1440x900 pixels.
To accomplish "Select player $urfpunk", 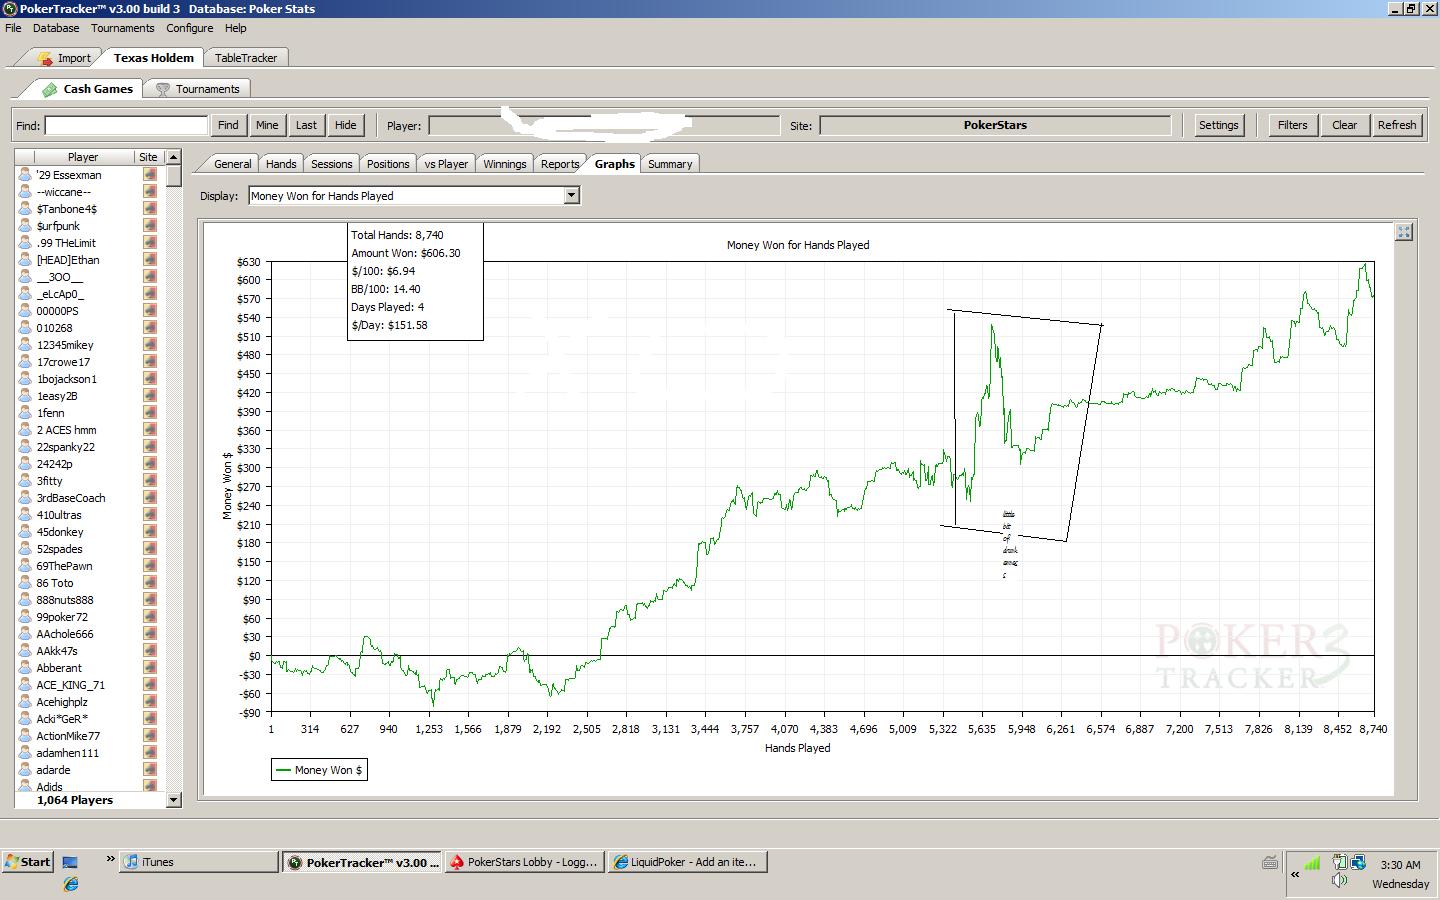I will pyautogui.click(x=59, y=226).
